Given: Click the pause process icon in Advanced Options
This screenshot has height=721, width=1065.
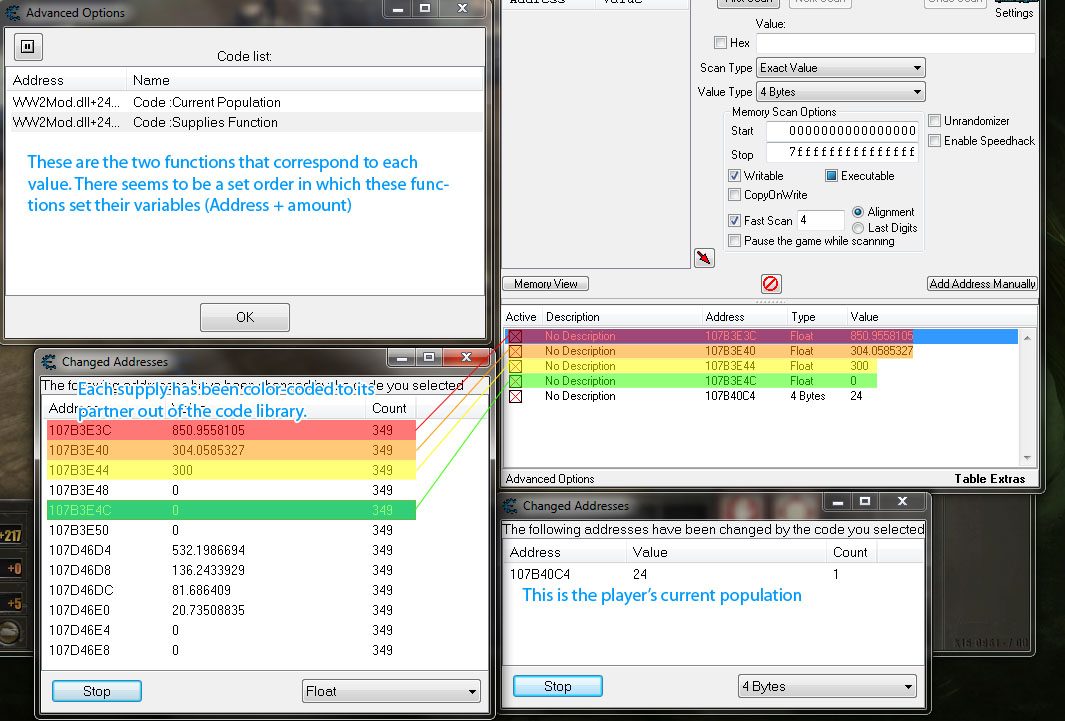Looking at the screenshot, I should [27, 46].
